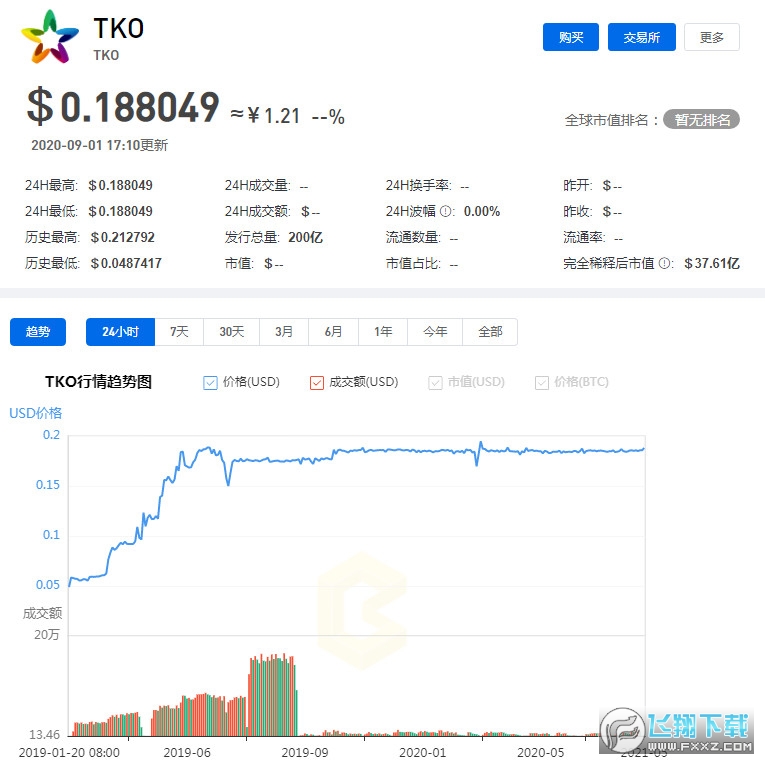Enable the 价格(BTC) checkbox
Image resolution: width=765 pixels, height=766 pixels.
pyautogui.click(x=542, y=382)
